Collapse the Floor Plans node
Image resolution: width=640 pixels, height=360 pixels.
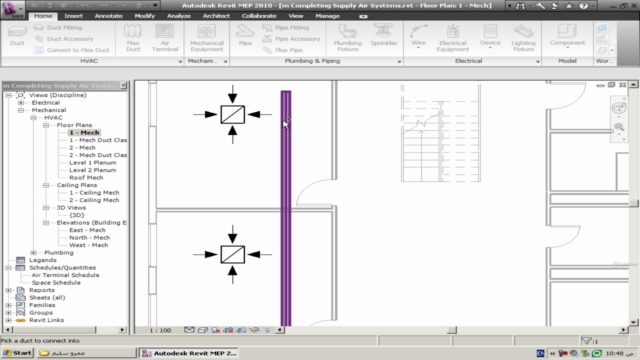pos(46,125)
